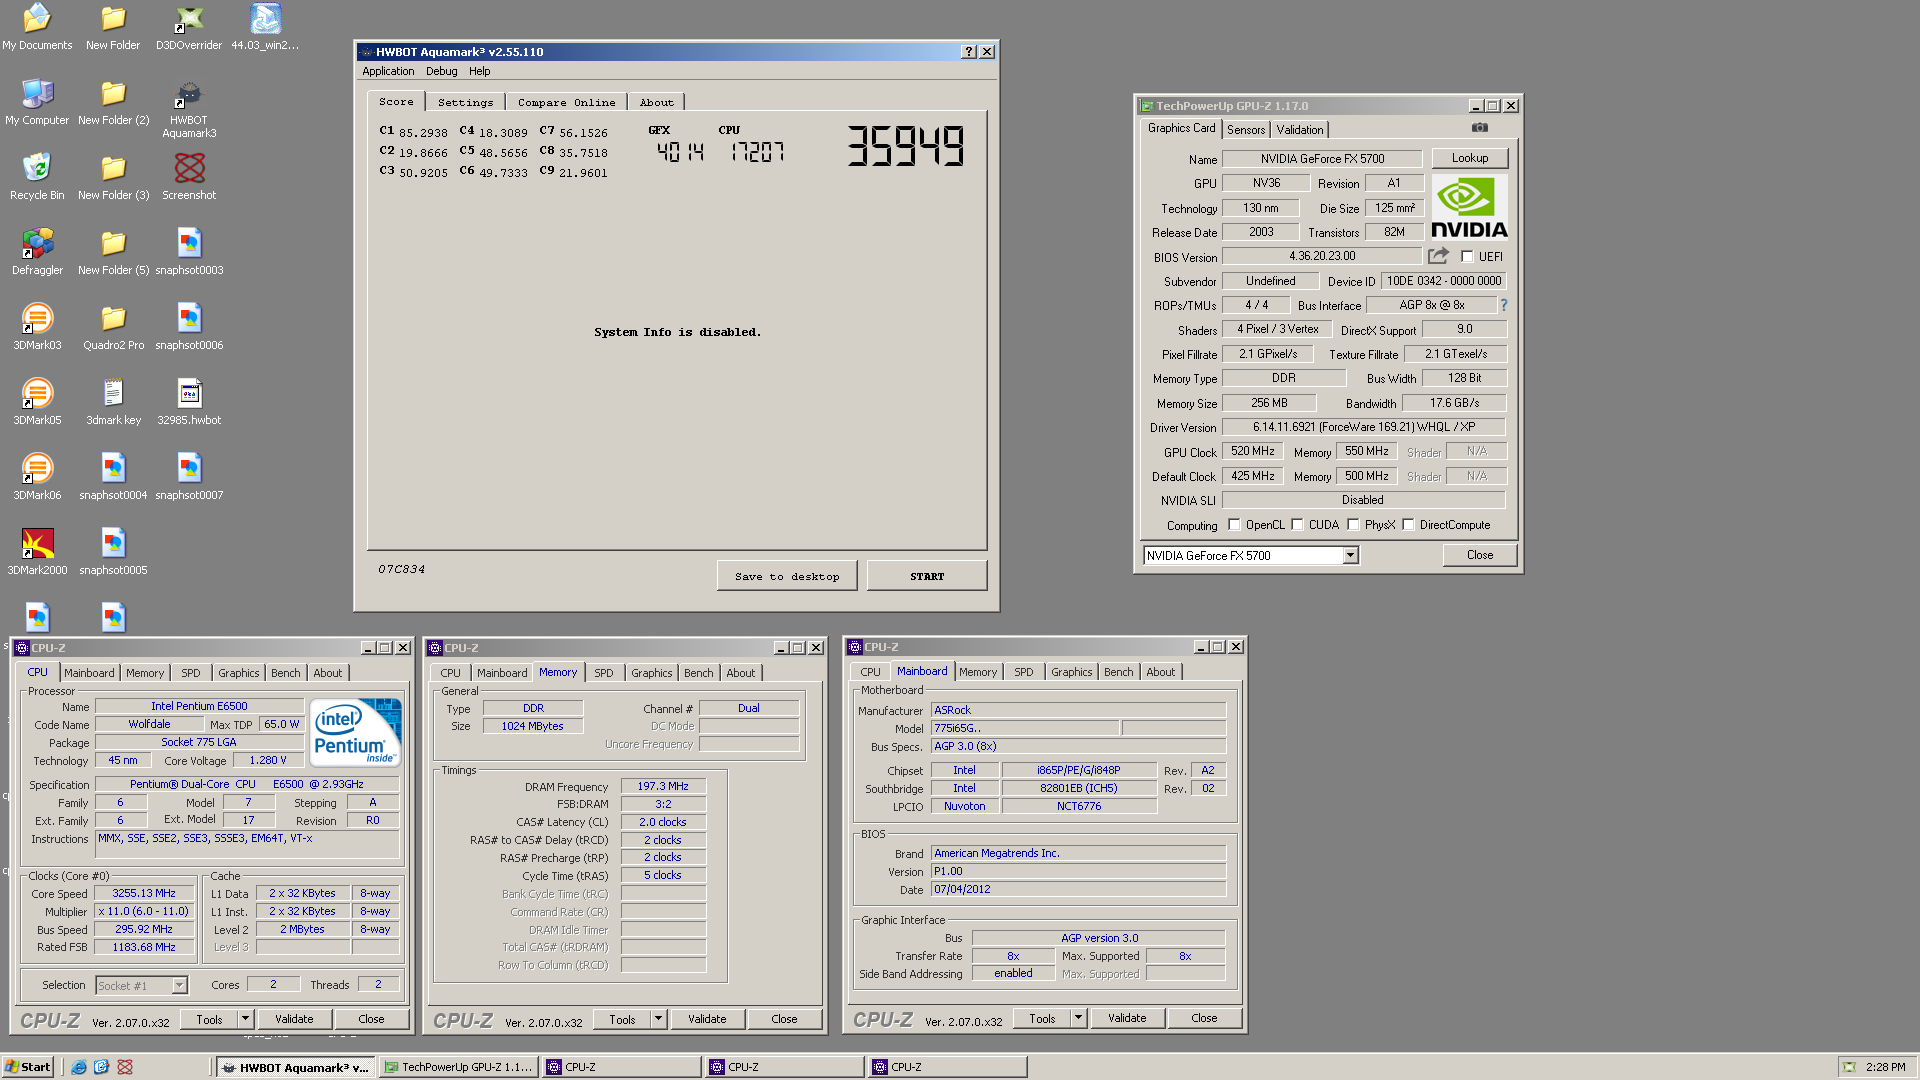Image resolution: width=1920 pixels, height=1080 pixels.
Task: Select the red Screenshot desktop icon
Action: pos(189,177)
